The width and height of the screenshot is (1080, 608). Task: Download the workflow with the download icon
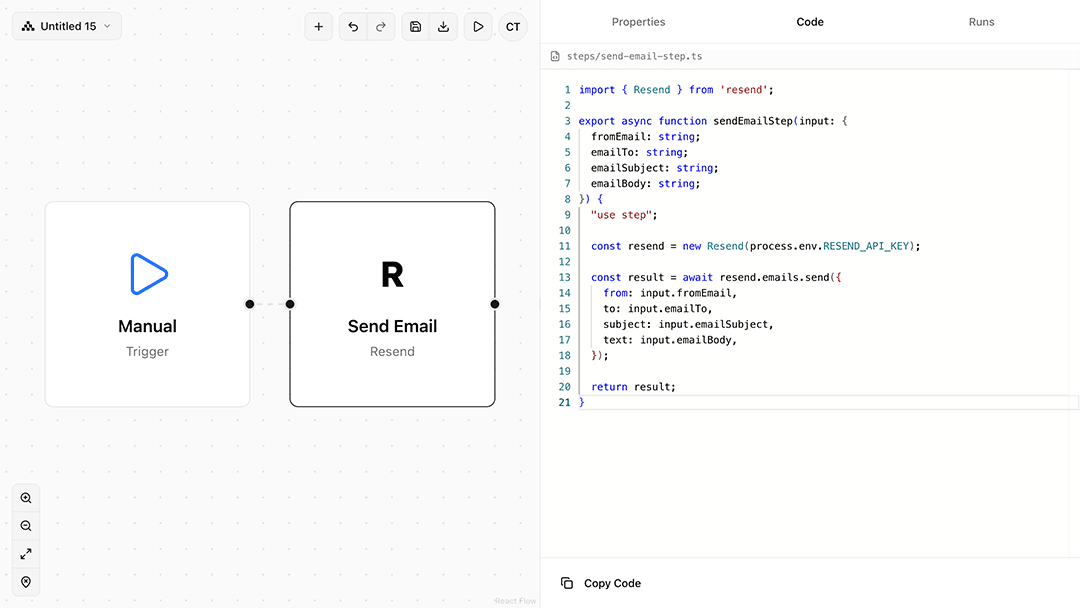tap(444, 27)
